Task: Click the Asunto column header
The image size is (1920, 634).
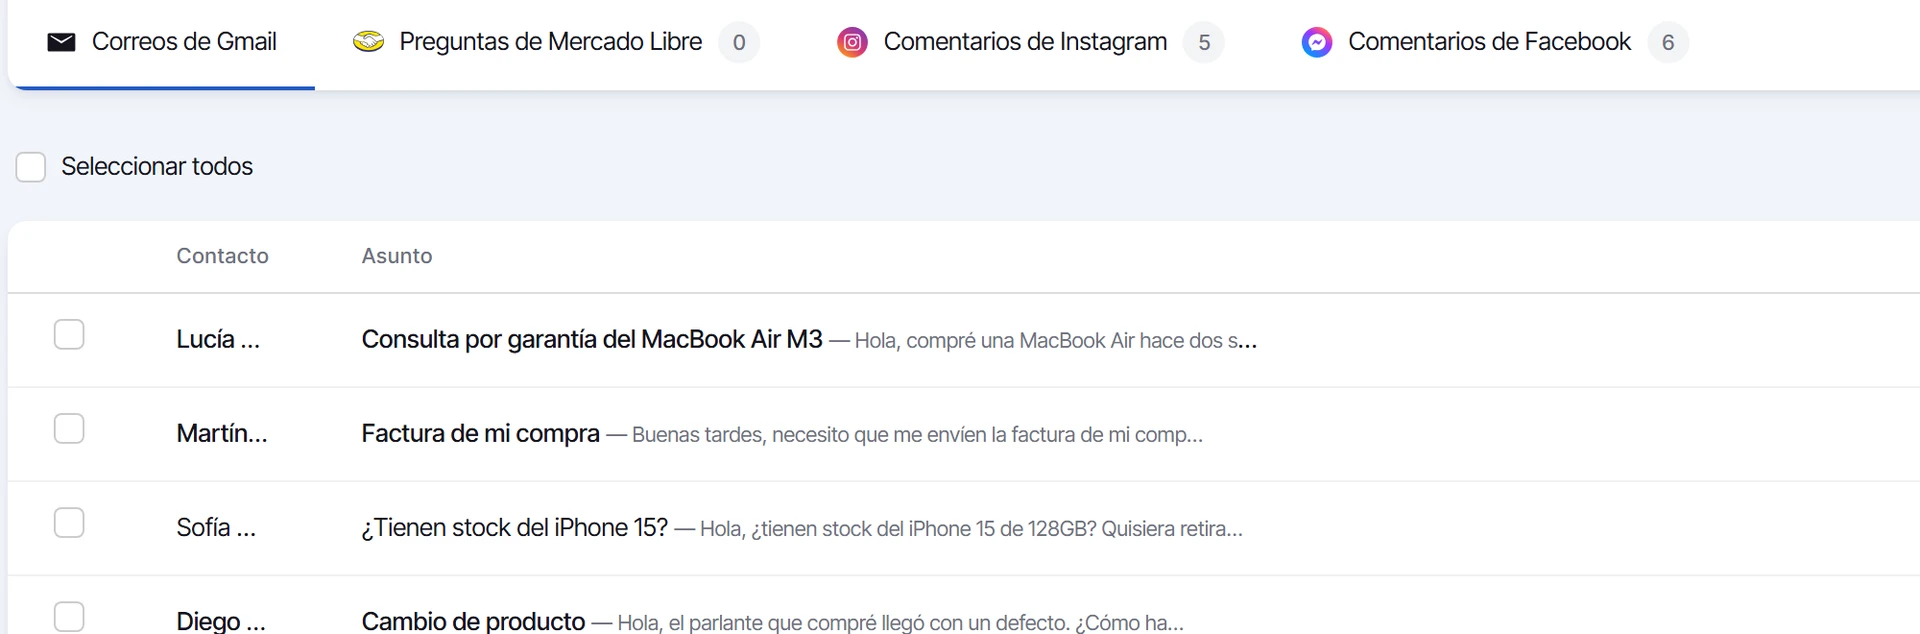Action: coord(397,256)
